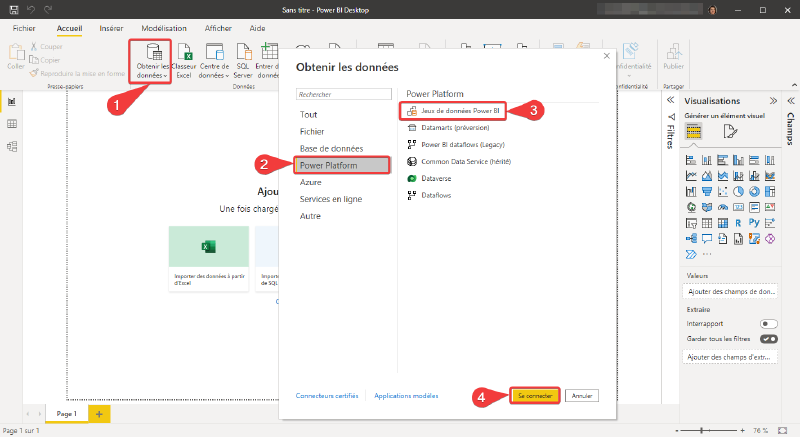Select Autre category in dialog

(310, 216)
